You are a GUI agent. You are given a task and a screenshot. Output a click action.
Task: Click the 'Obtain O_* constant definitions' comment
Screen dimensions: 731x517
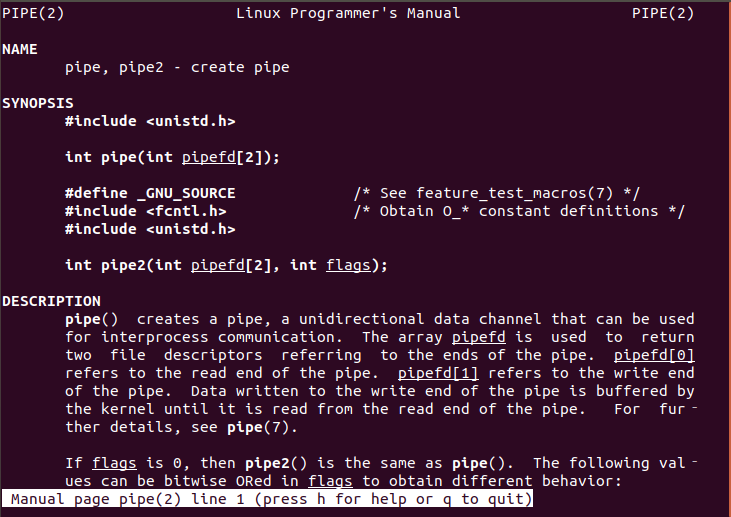tap(519, 211)
